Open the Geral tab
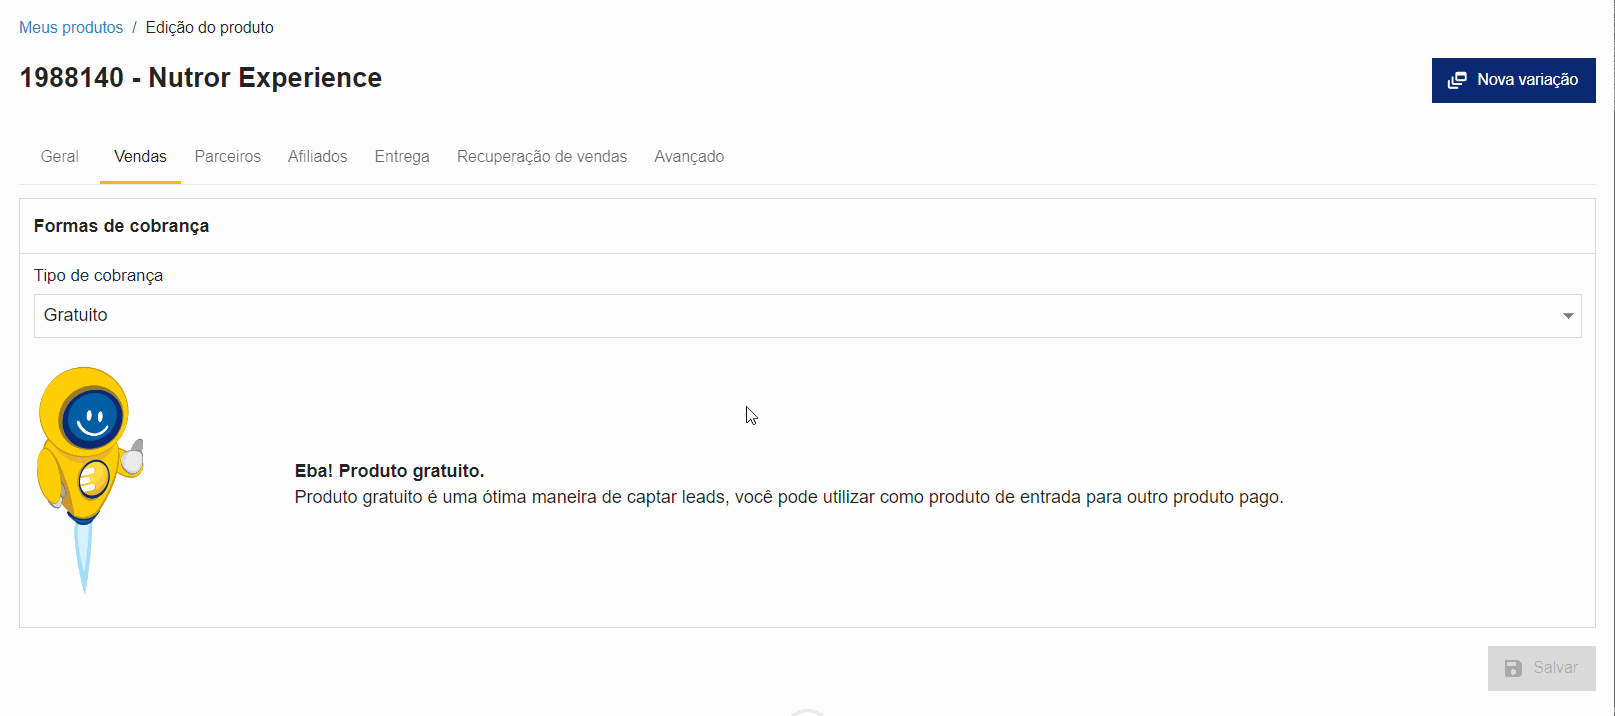Image resolution: width=1615 pixels, height=716 pixels. [60, 157]
